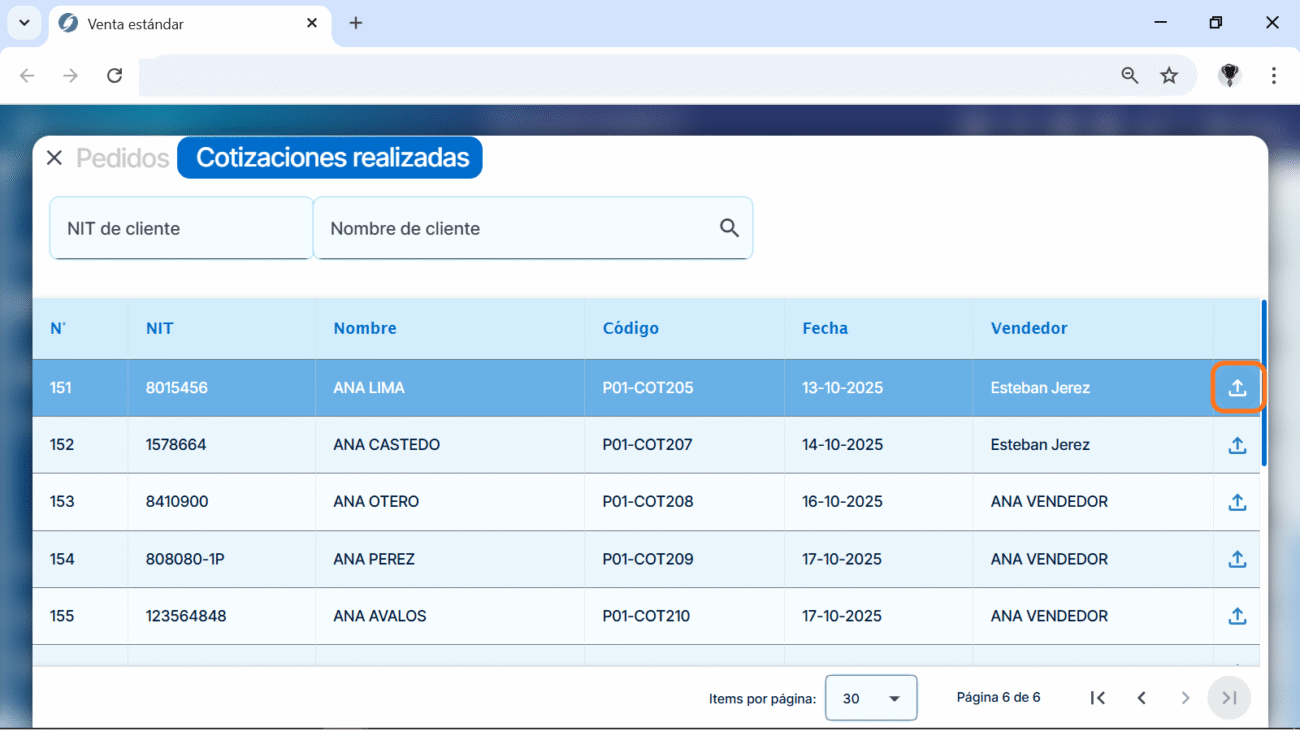Click upload icon for ANA OTERO row
This screenshot has height=731, width=1300.
1237,502
